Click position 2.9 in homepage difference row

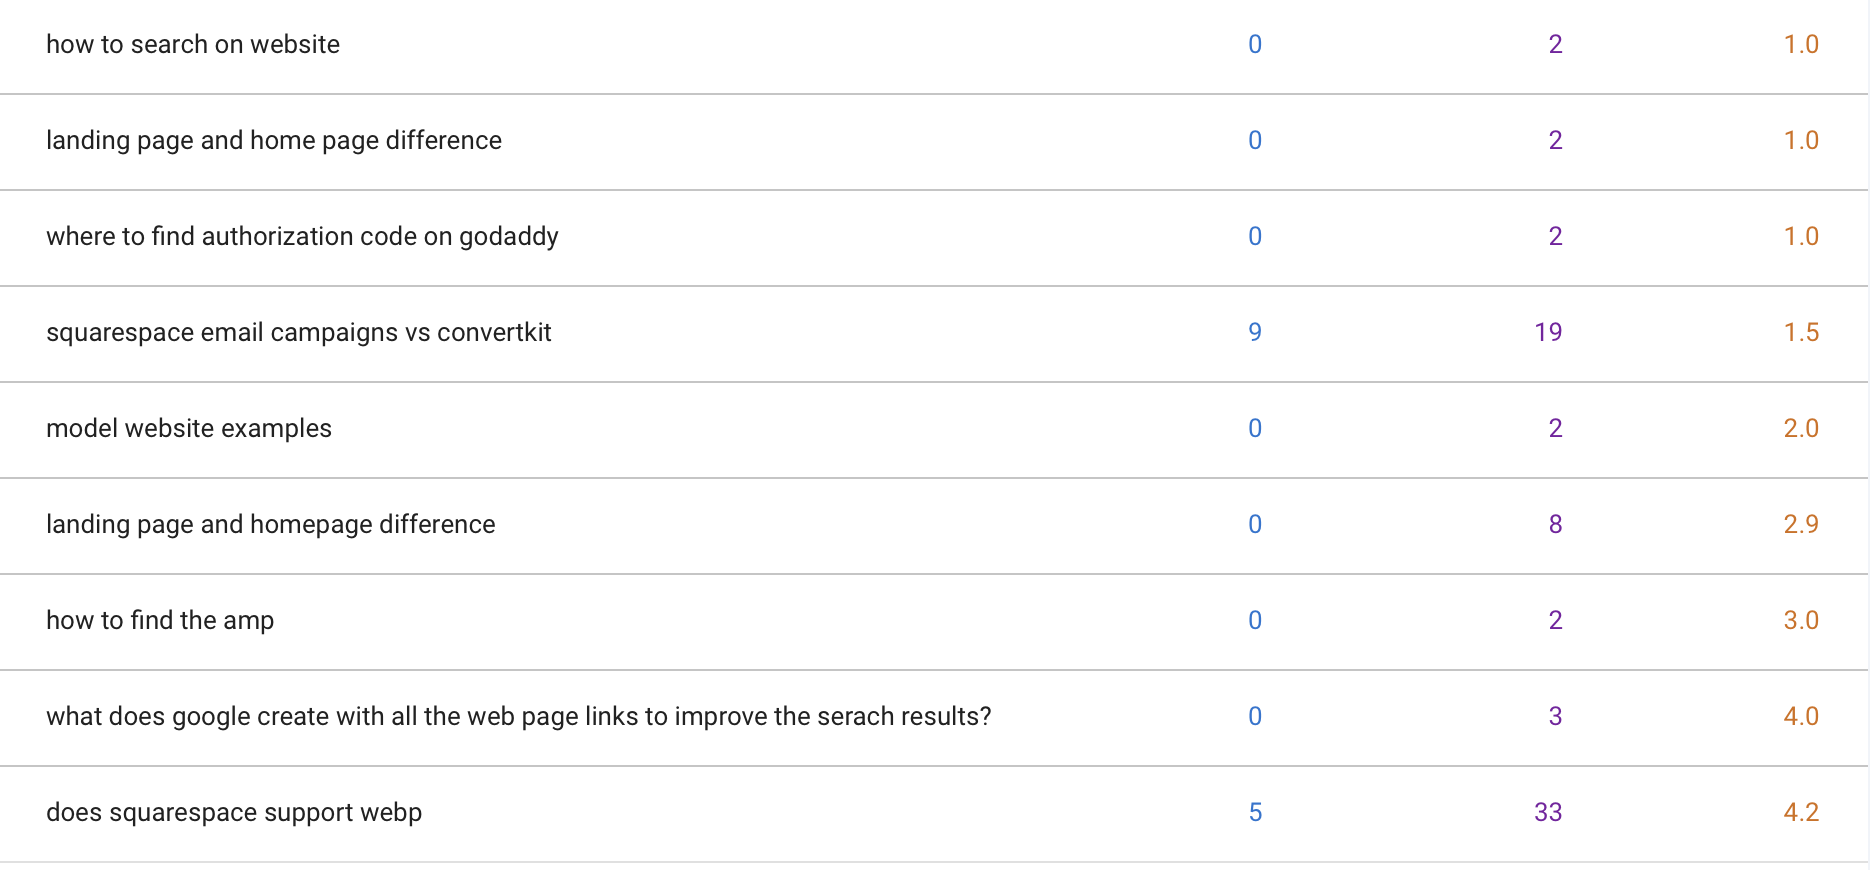point(1801,524)
